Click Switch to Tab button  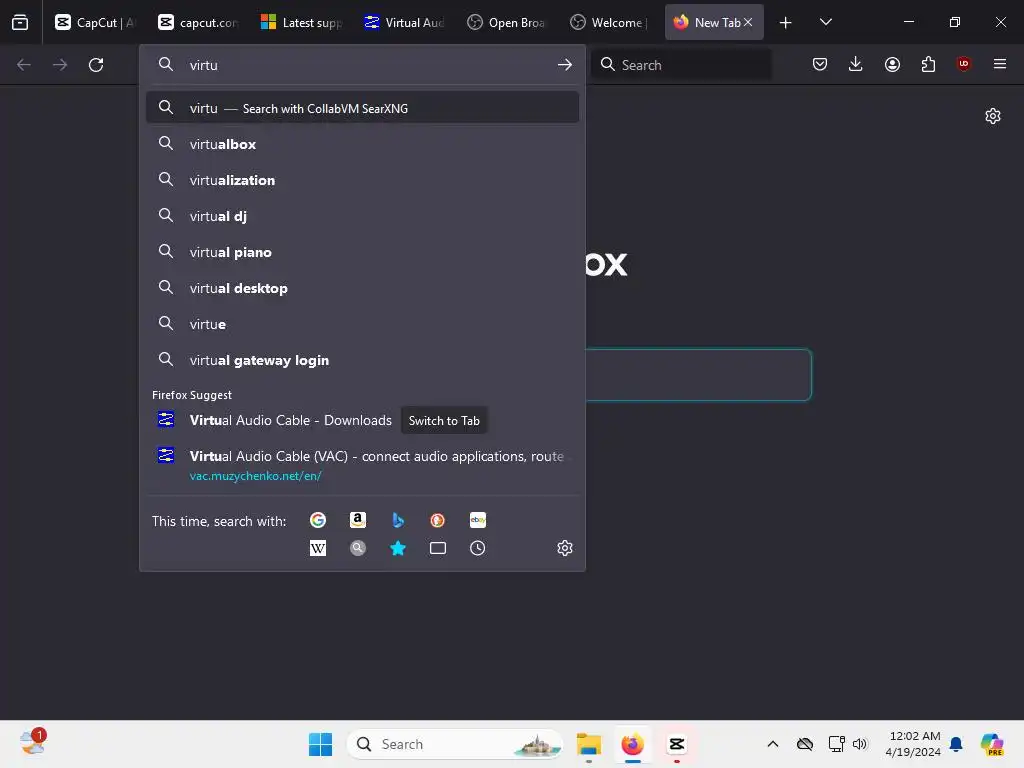click(444, 421)
